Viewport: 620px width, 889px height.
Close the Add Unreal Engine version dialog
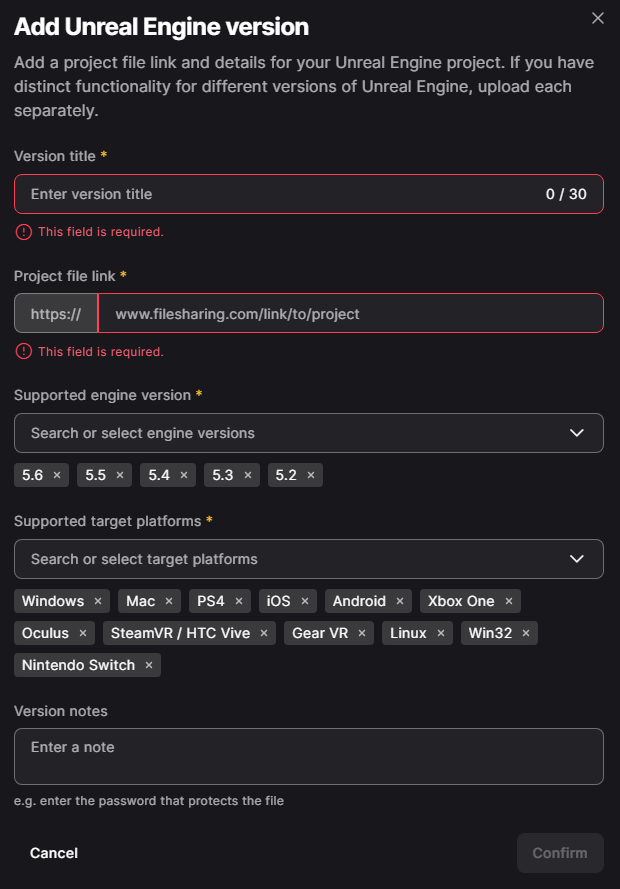coord(598,18)
